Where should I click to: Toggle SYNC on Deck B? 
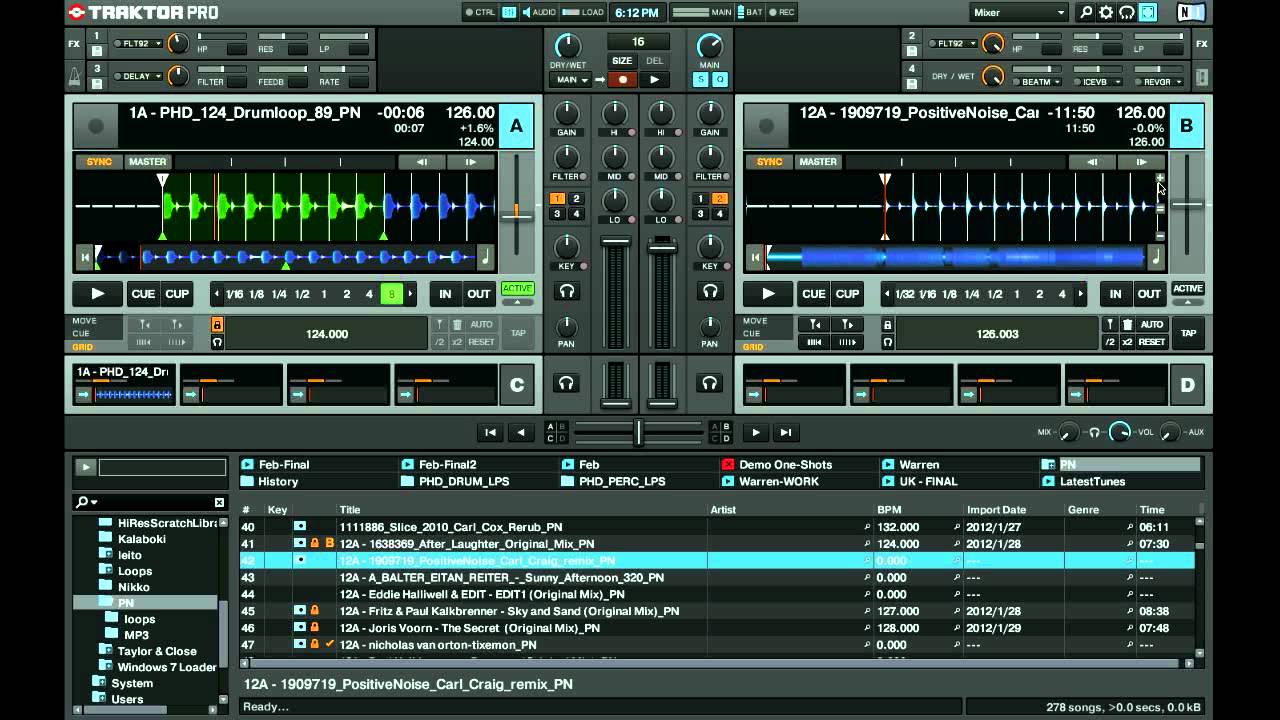click(x=769, y=162)
